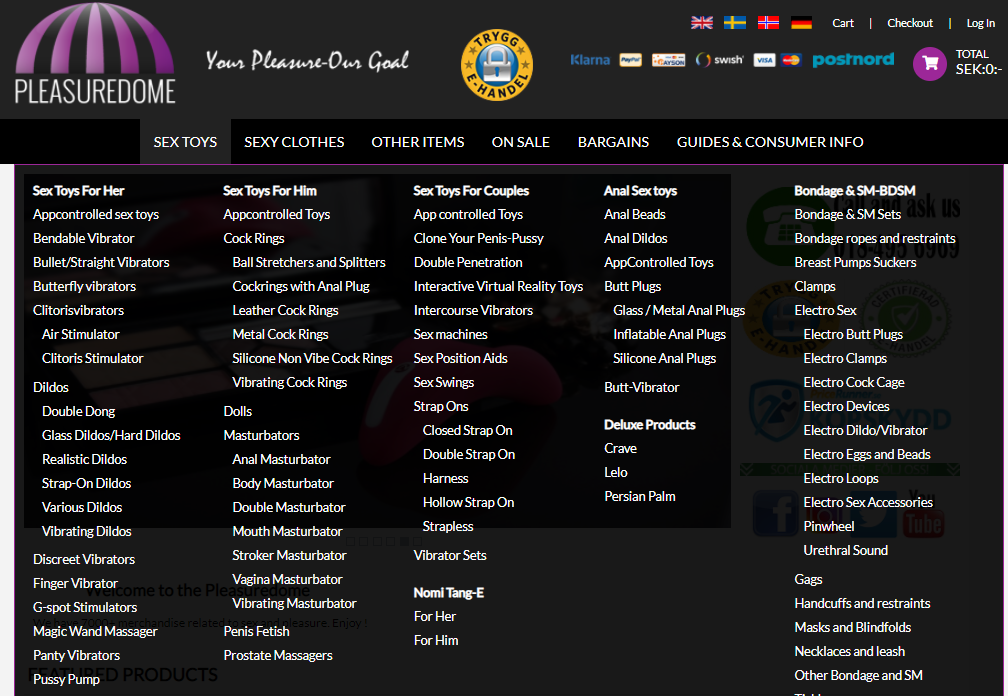Open Clone Your Penis-Pussy entry
Screen dimensions: 1008x696
point(478,238)
